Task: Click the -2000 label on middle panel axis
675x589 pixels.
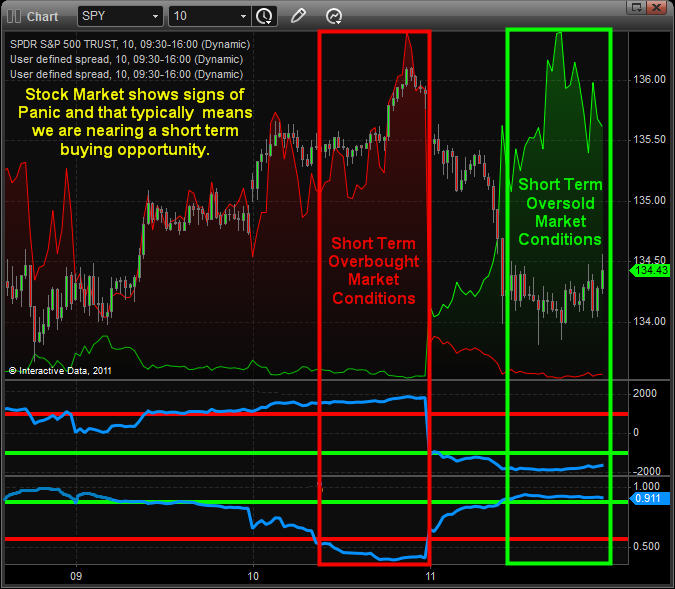Action: pyautogui.click(x=646, y=471)
